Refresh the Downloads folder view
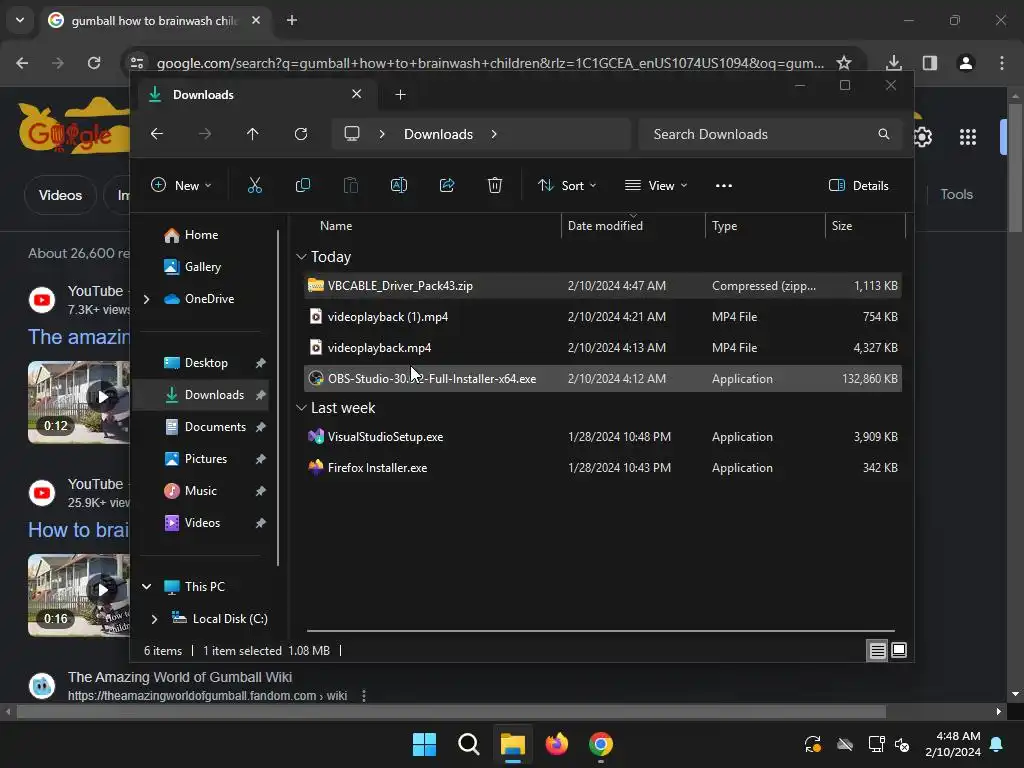 (300, 134)
